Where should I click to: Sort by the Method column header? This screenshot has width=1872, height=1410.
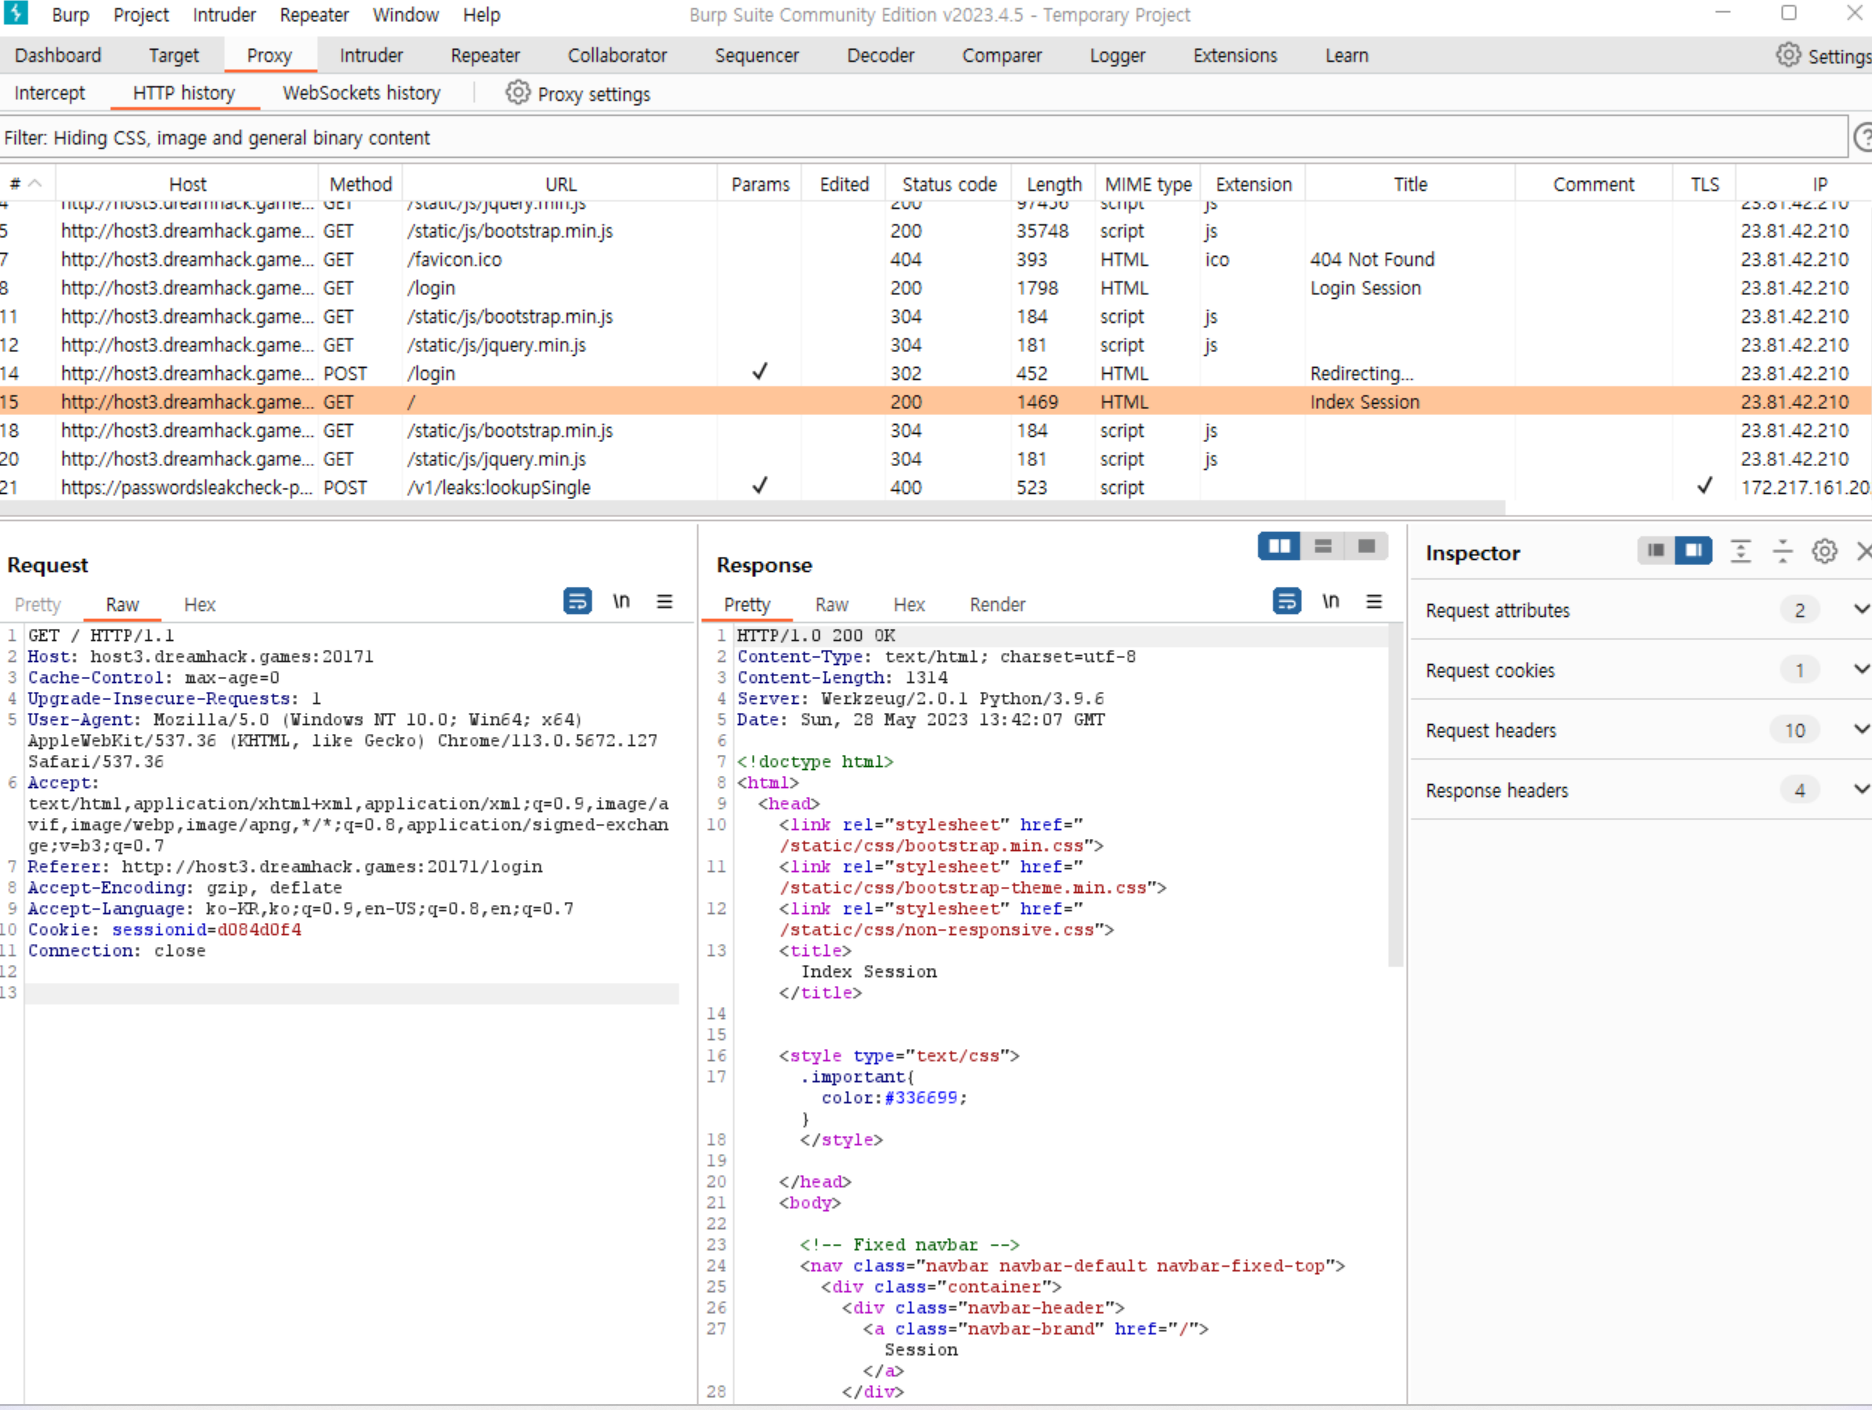(360, 184)
